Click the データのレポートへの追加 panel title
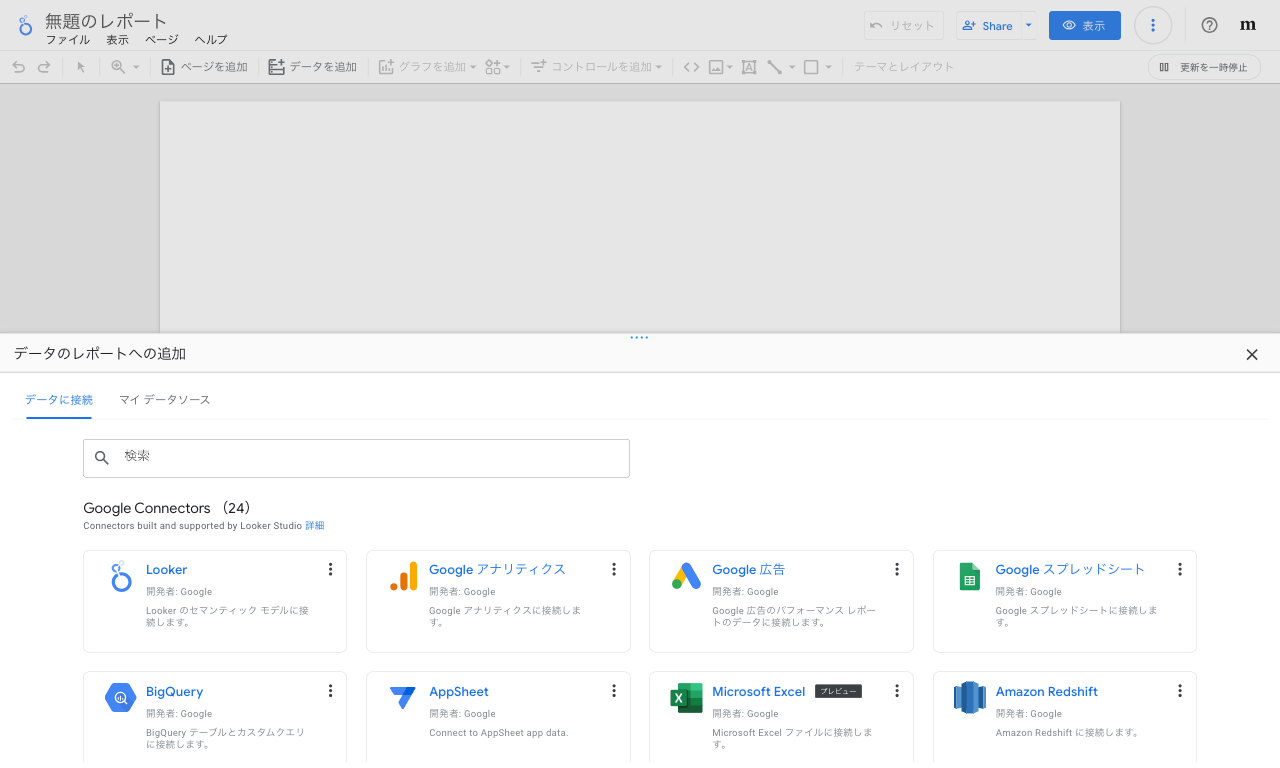Screen dimensions: 1280x768 [x=100, y=354]
